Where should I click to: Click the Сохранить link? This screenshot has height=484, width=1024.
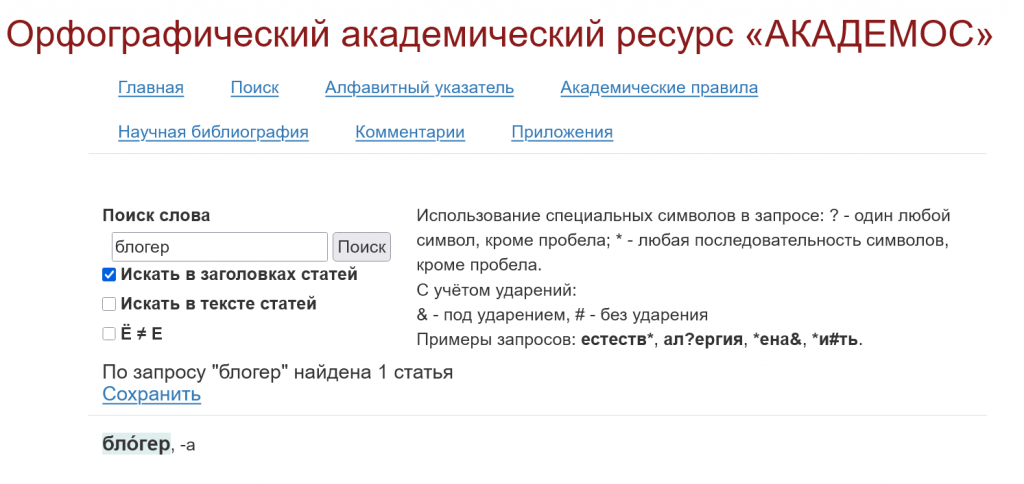pos(151,394)
